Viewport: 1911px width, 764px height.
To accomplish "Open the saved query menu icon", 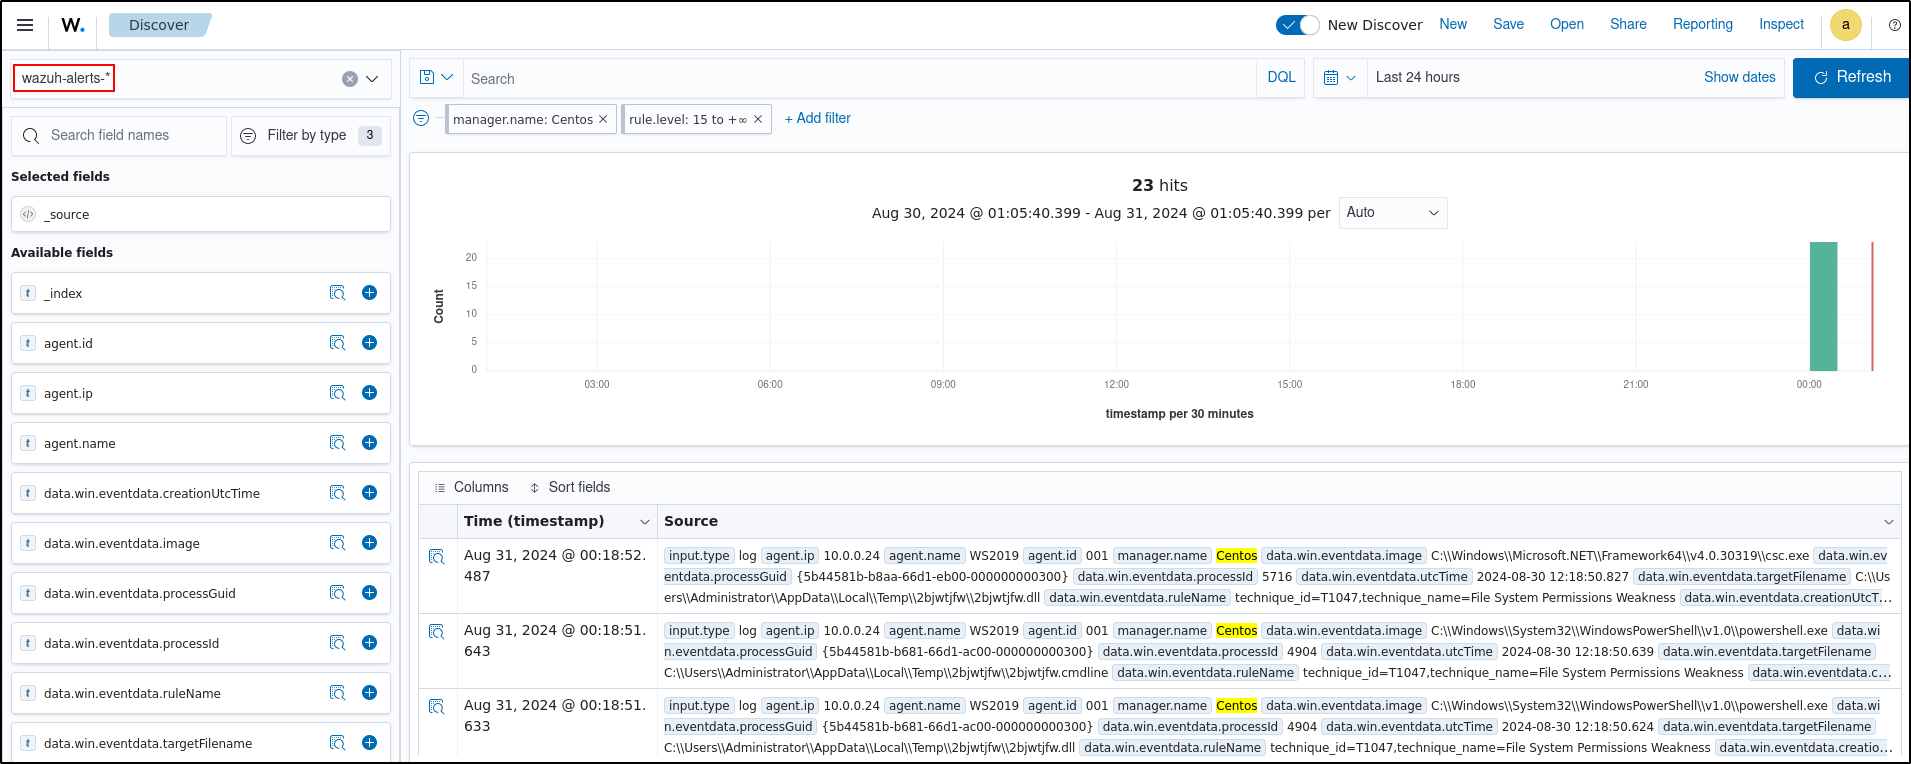I will click(436, 78).
